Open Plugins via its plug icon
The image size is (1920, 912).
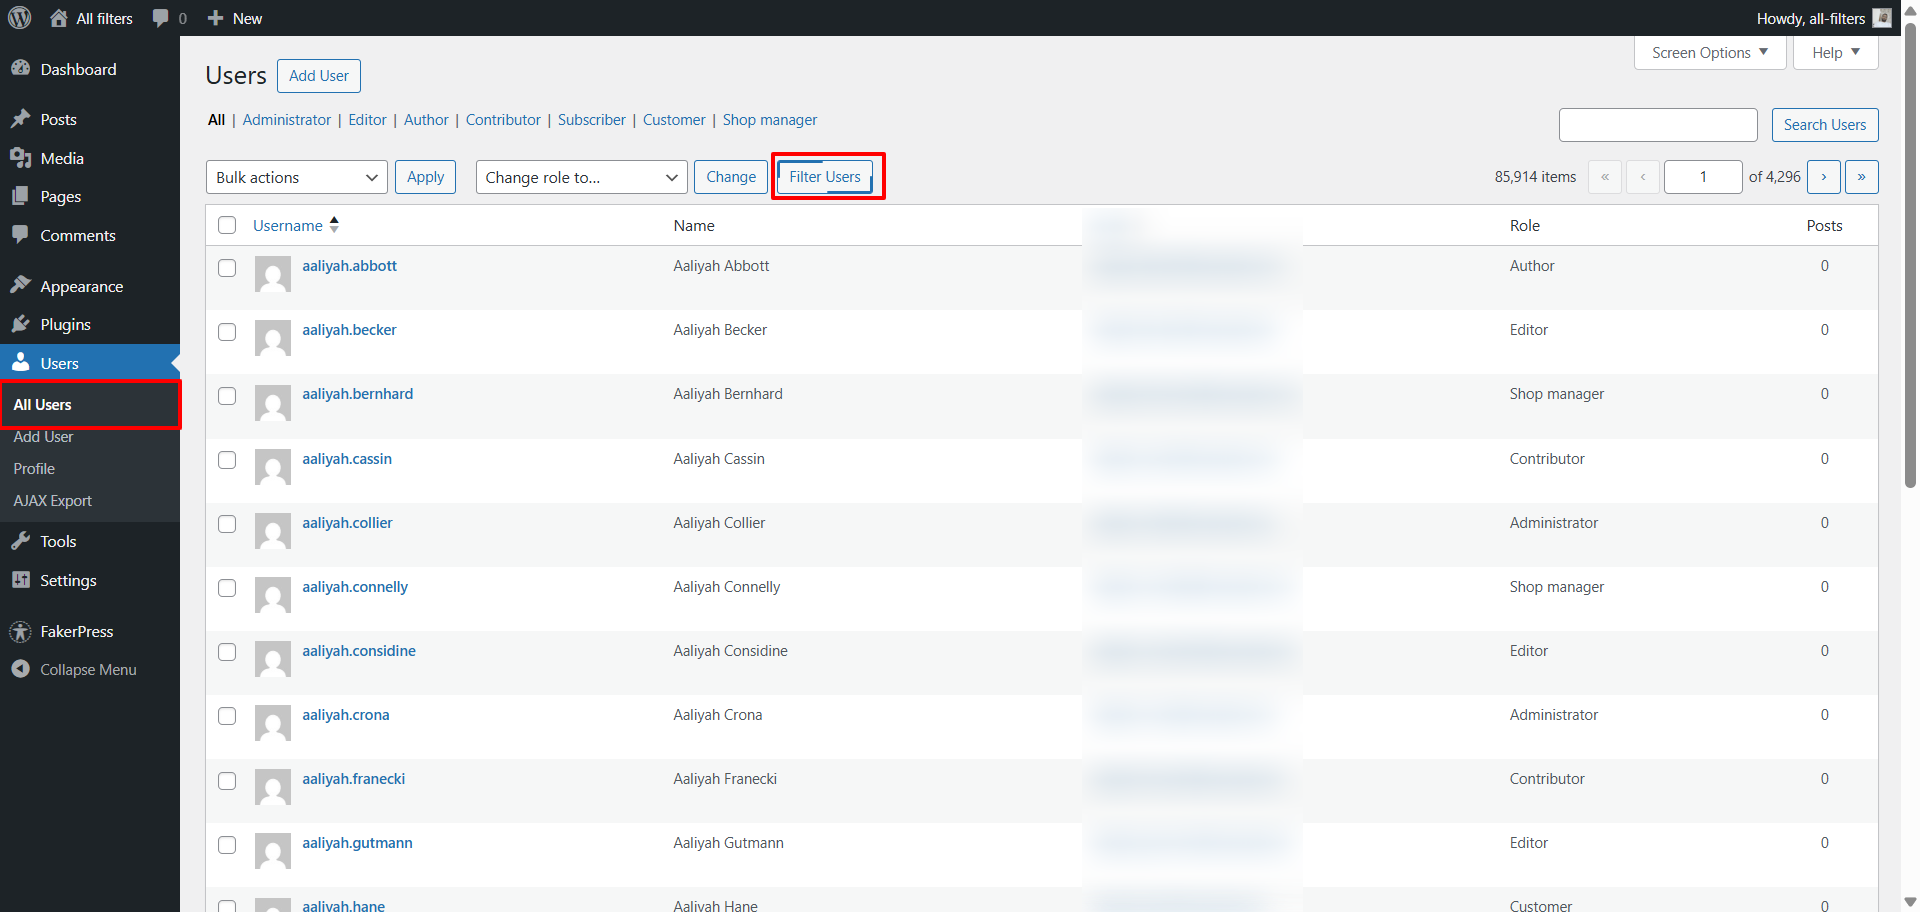[x=20, y=324]
